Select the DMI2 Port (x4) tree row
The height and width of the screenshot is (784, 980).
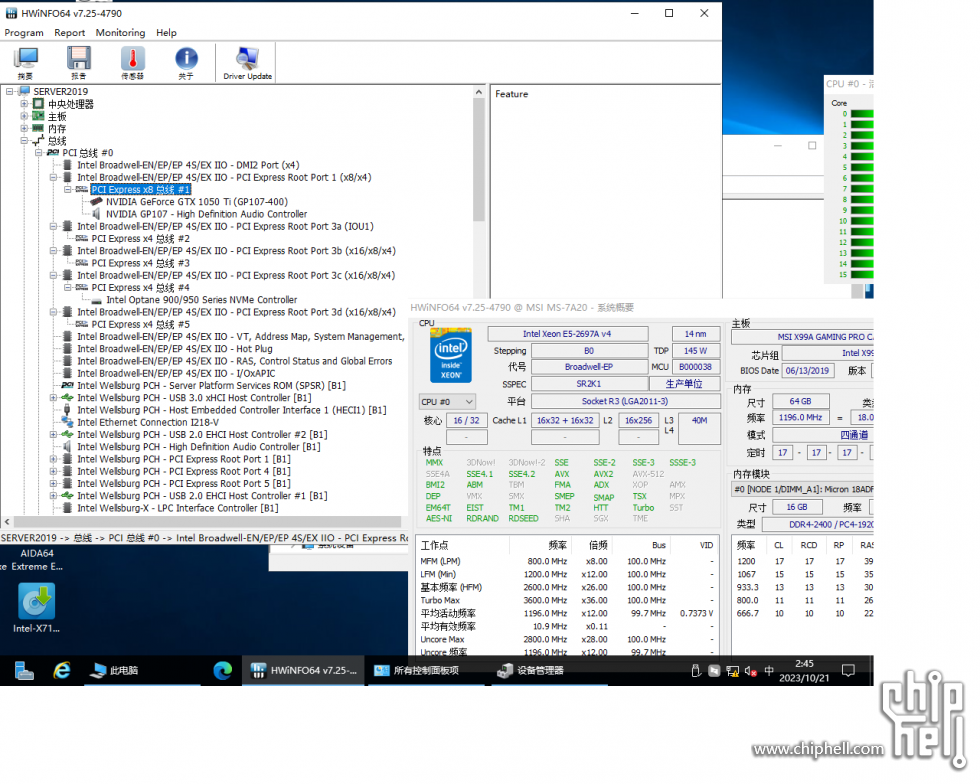188,165
